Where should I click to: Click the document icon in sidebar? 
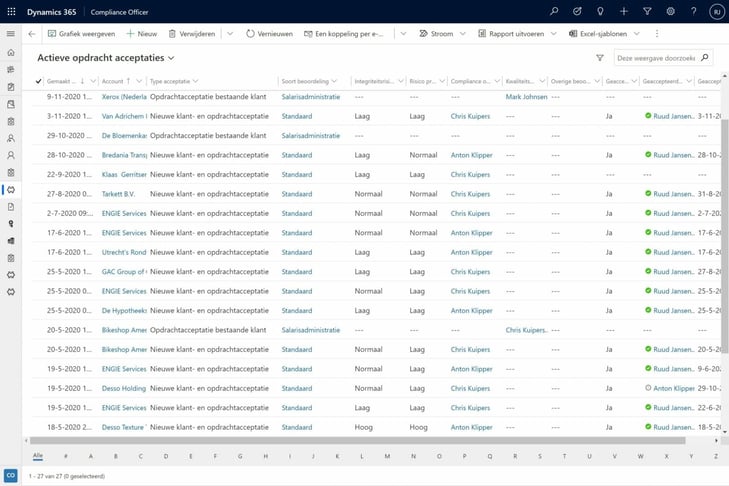tap(11, 206)
